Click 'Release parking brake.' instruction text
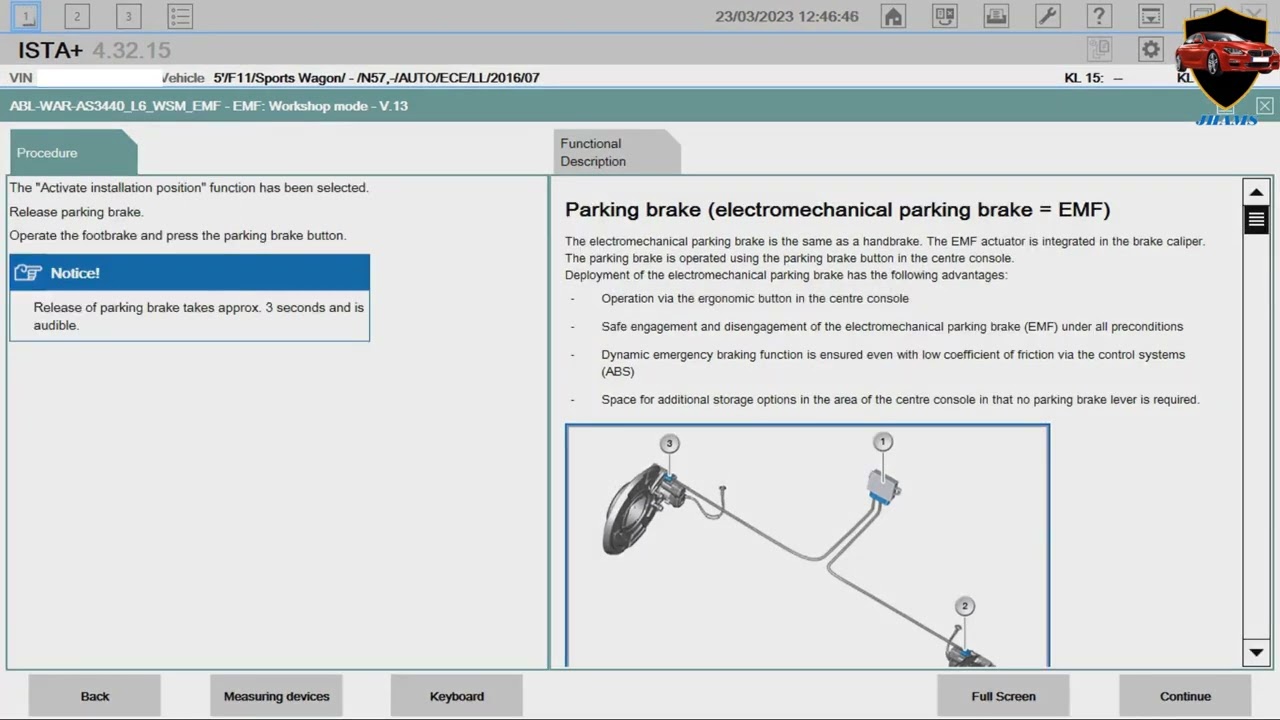 (x=76, y=212)
